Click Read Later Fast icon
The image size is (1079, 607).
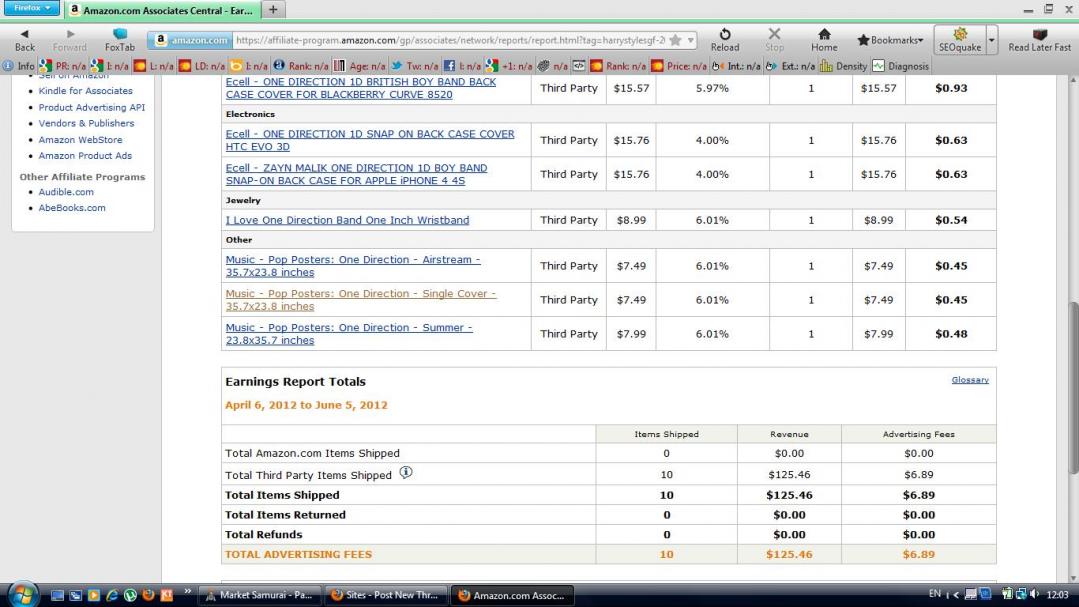(x=1040, y=40)
